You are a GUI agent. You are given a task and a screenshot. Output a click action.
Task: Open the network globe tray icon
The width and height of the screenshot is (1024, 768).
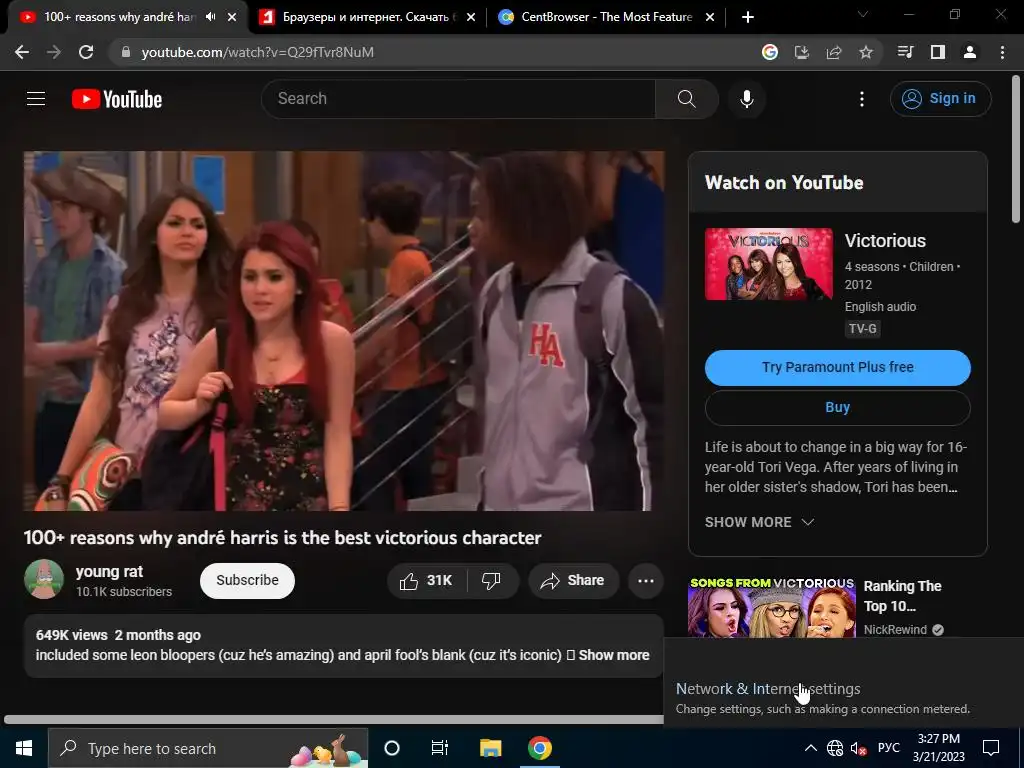[x=835, y=748]
